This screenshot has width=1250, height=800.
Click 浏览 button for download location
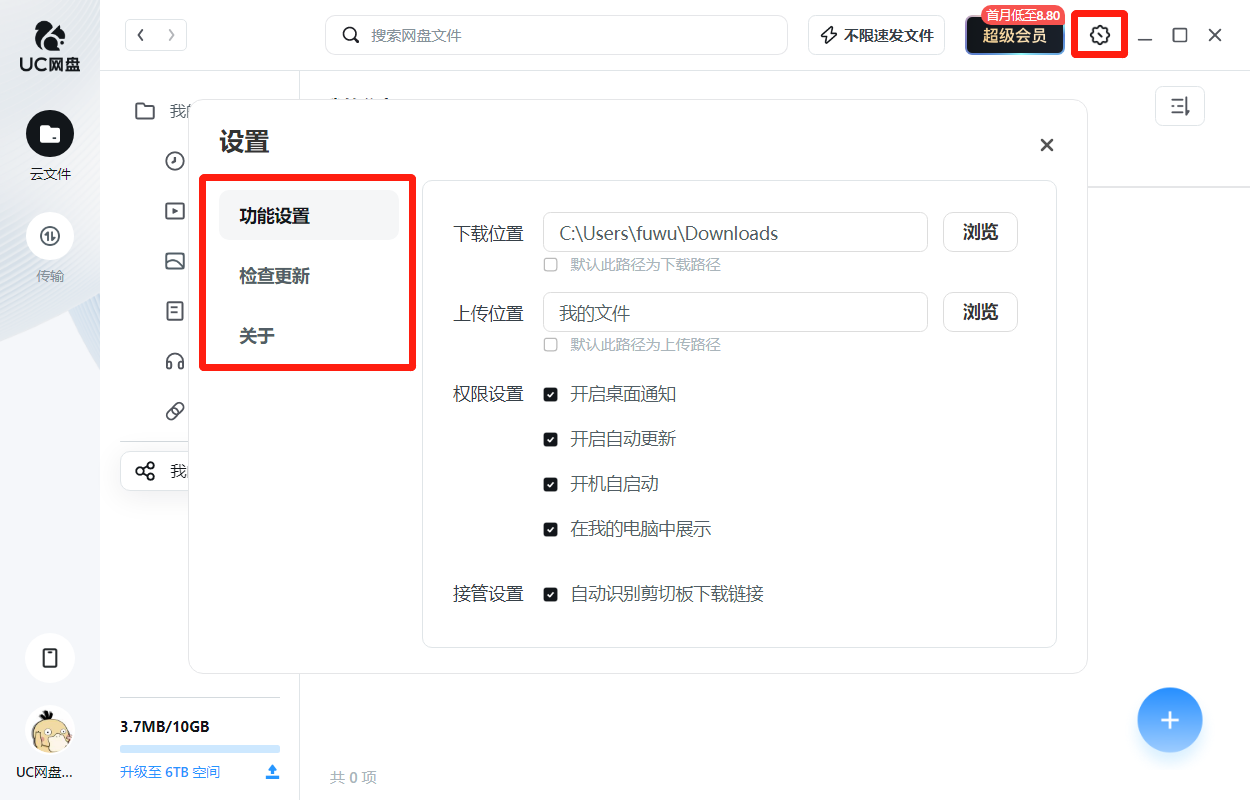pyautogui.click(x=980, y=232)
